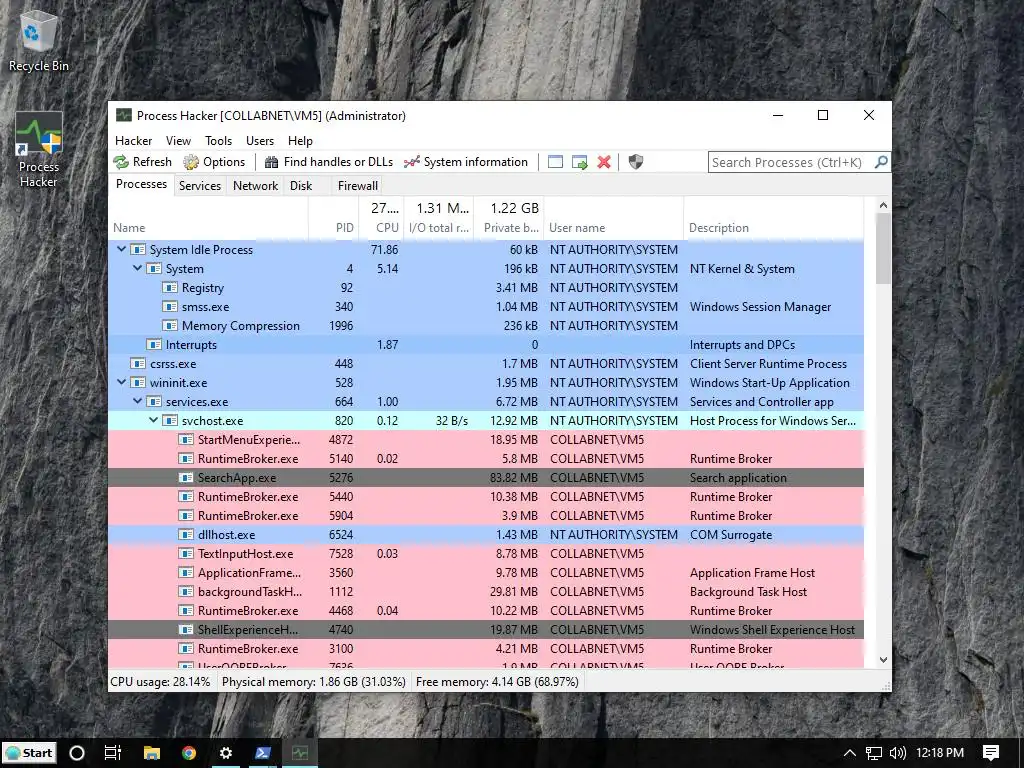This screenshot has width=1024, height=768.
Task: Click the csrss.exe process icon
Action: coord(138,364)
